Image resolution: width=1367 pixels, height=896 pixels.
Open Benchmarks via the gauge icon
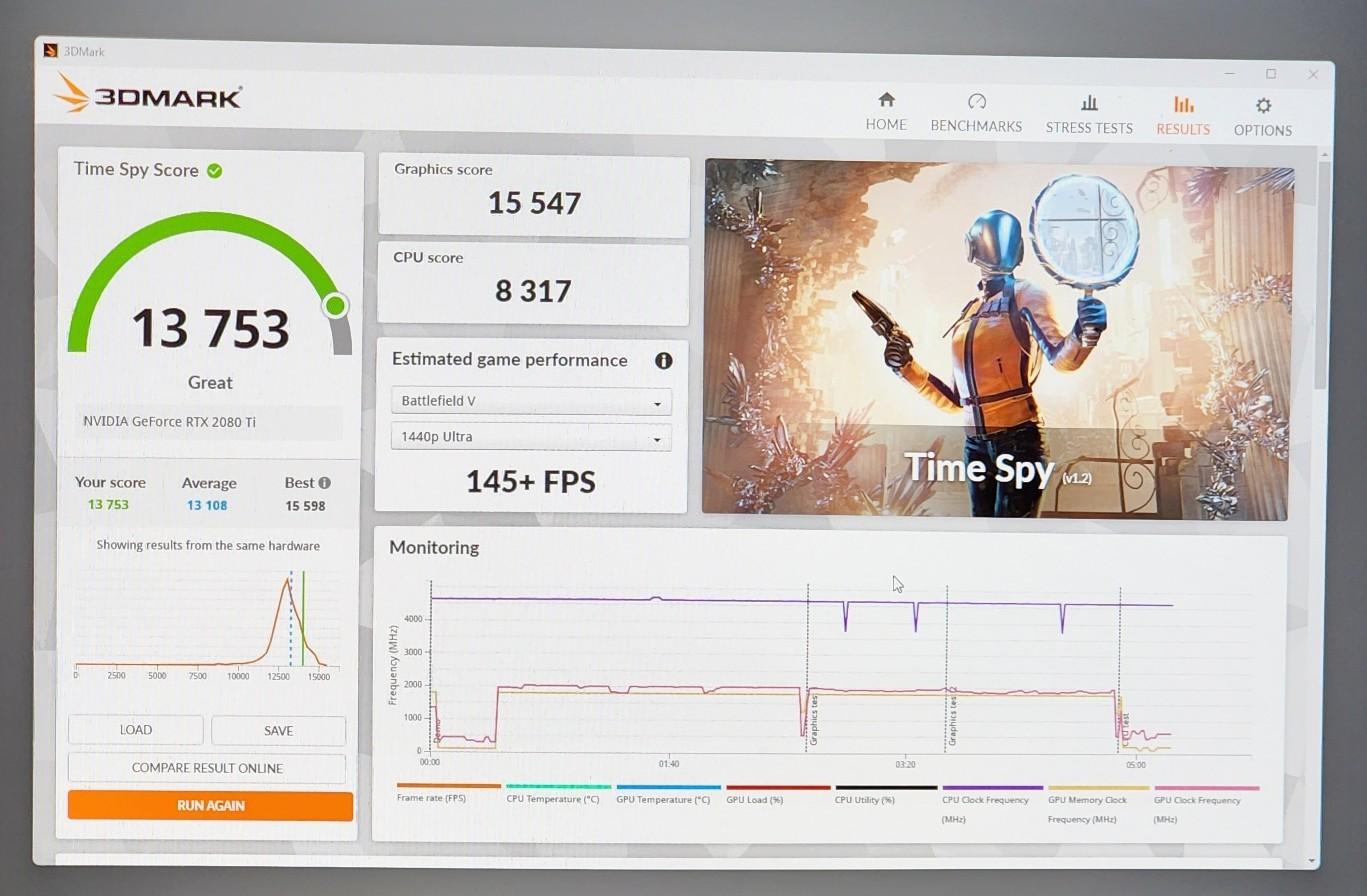(977, 101)
